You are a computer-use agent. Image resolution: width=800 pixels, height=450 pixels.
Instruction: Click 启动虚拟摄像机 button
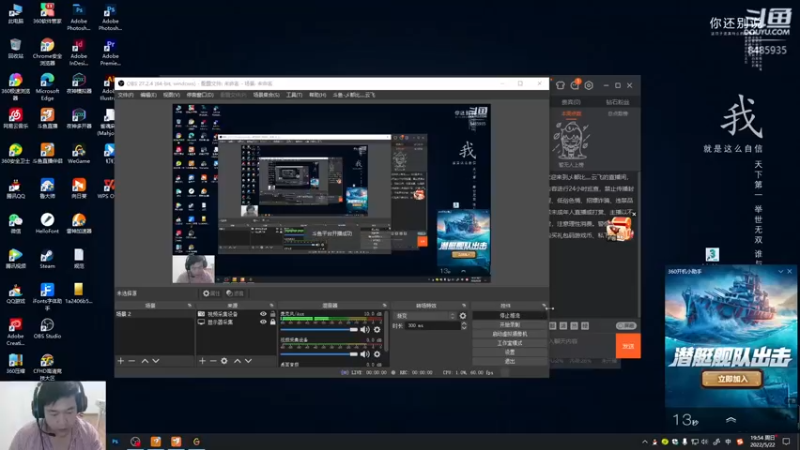click(510, 334)
